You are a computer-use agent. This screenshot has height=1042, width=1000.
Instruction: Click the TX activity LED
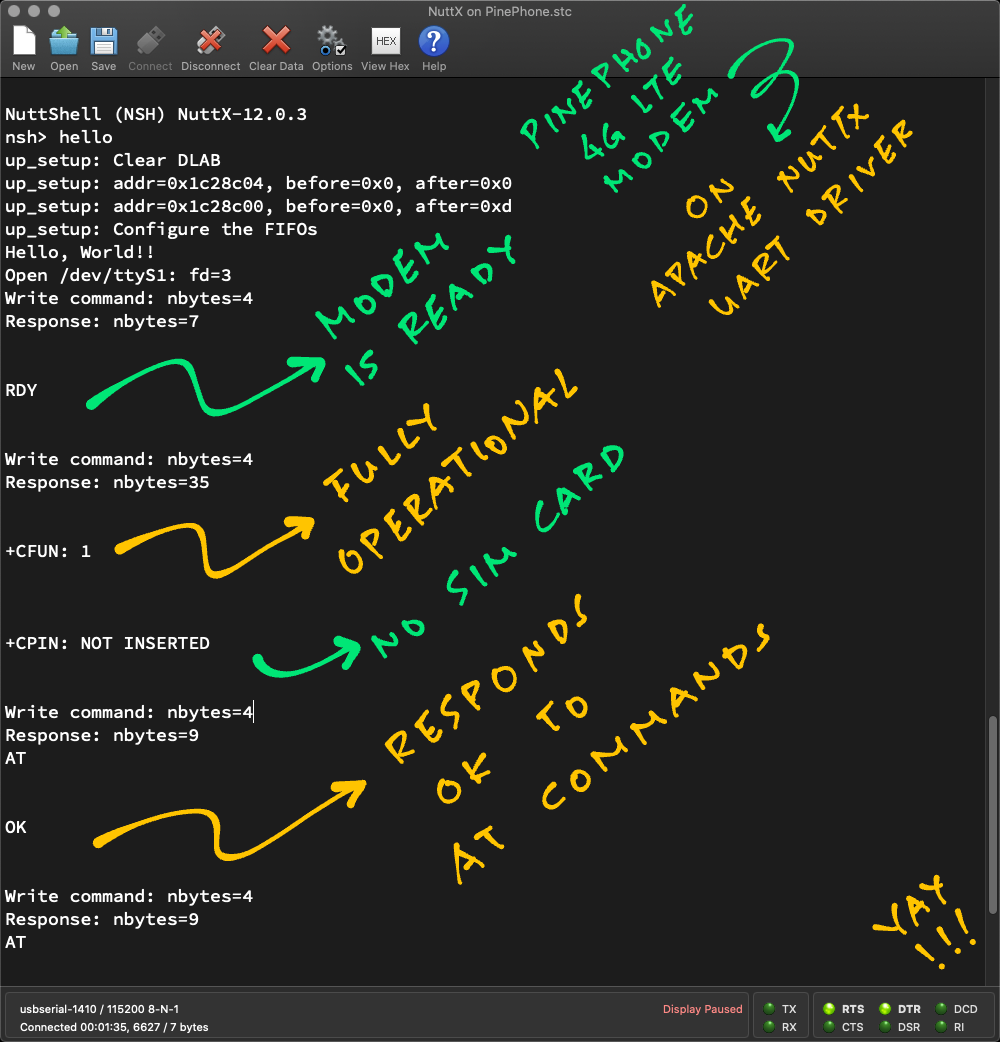tap(768, 1009)
